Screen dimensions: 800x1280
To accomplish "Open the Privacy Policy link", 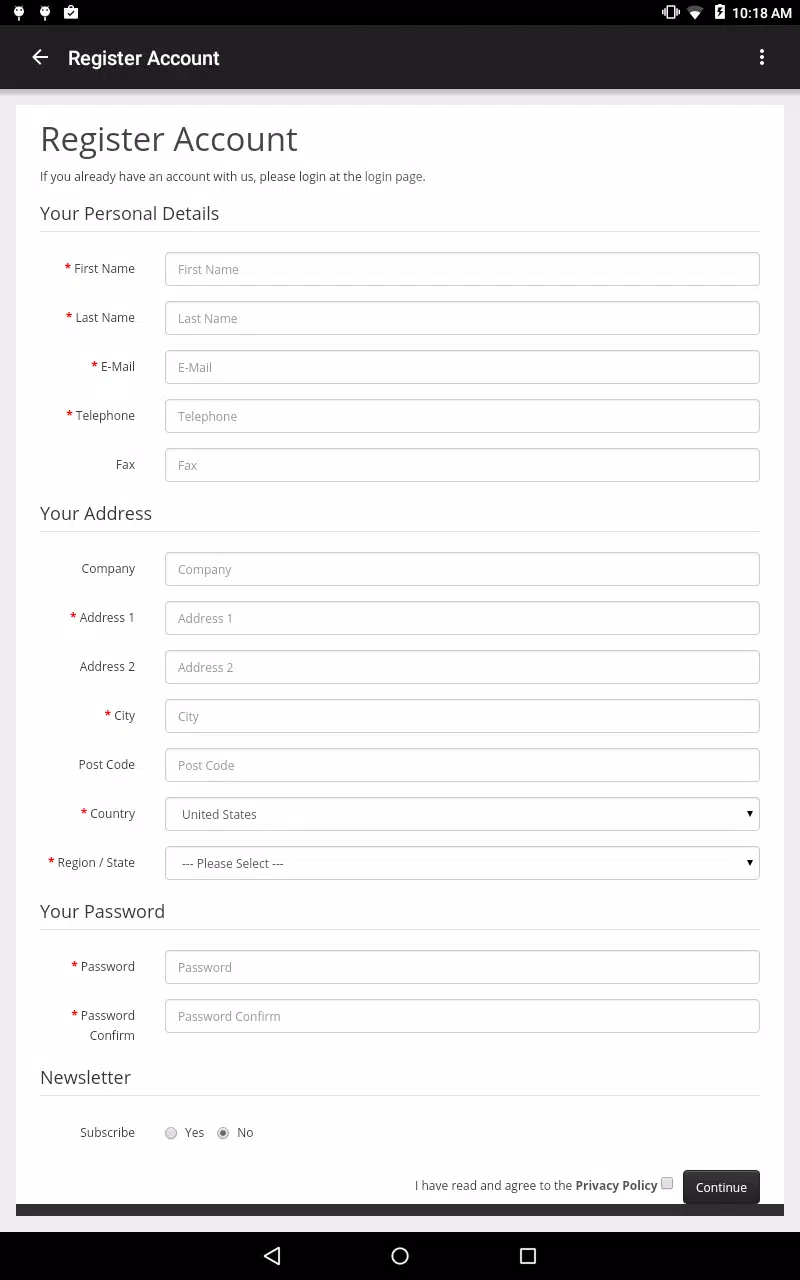I will click(616, 1185).
